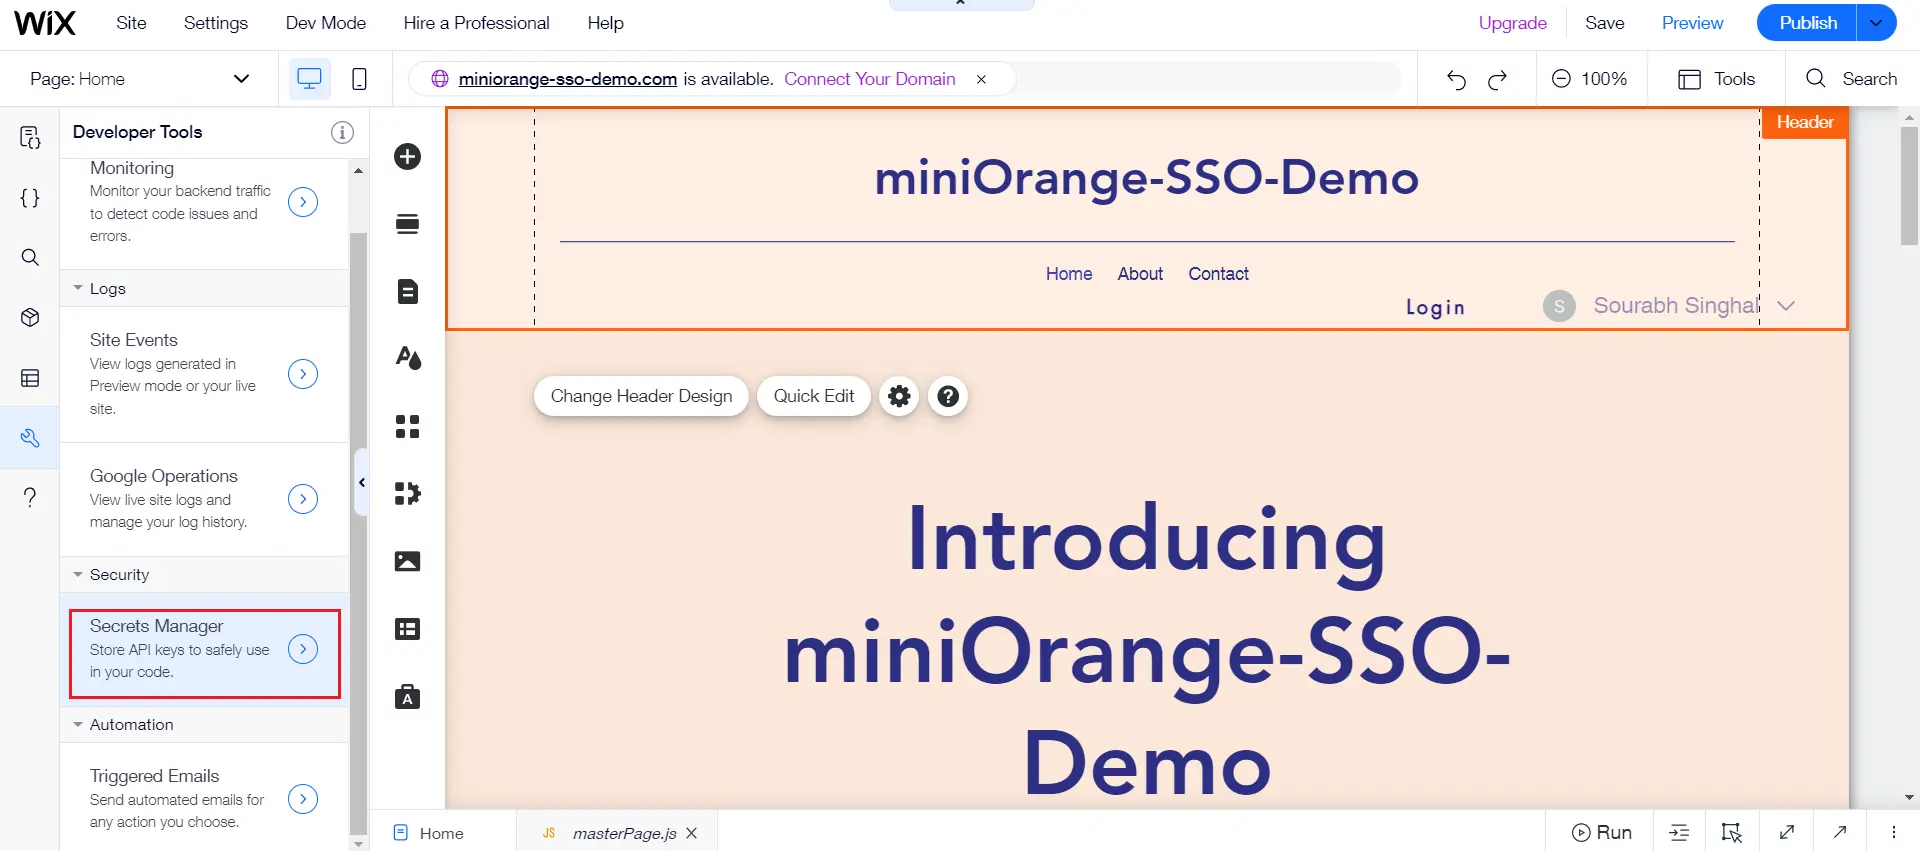Click the Quick Edit button

(813, 396)
